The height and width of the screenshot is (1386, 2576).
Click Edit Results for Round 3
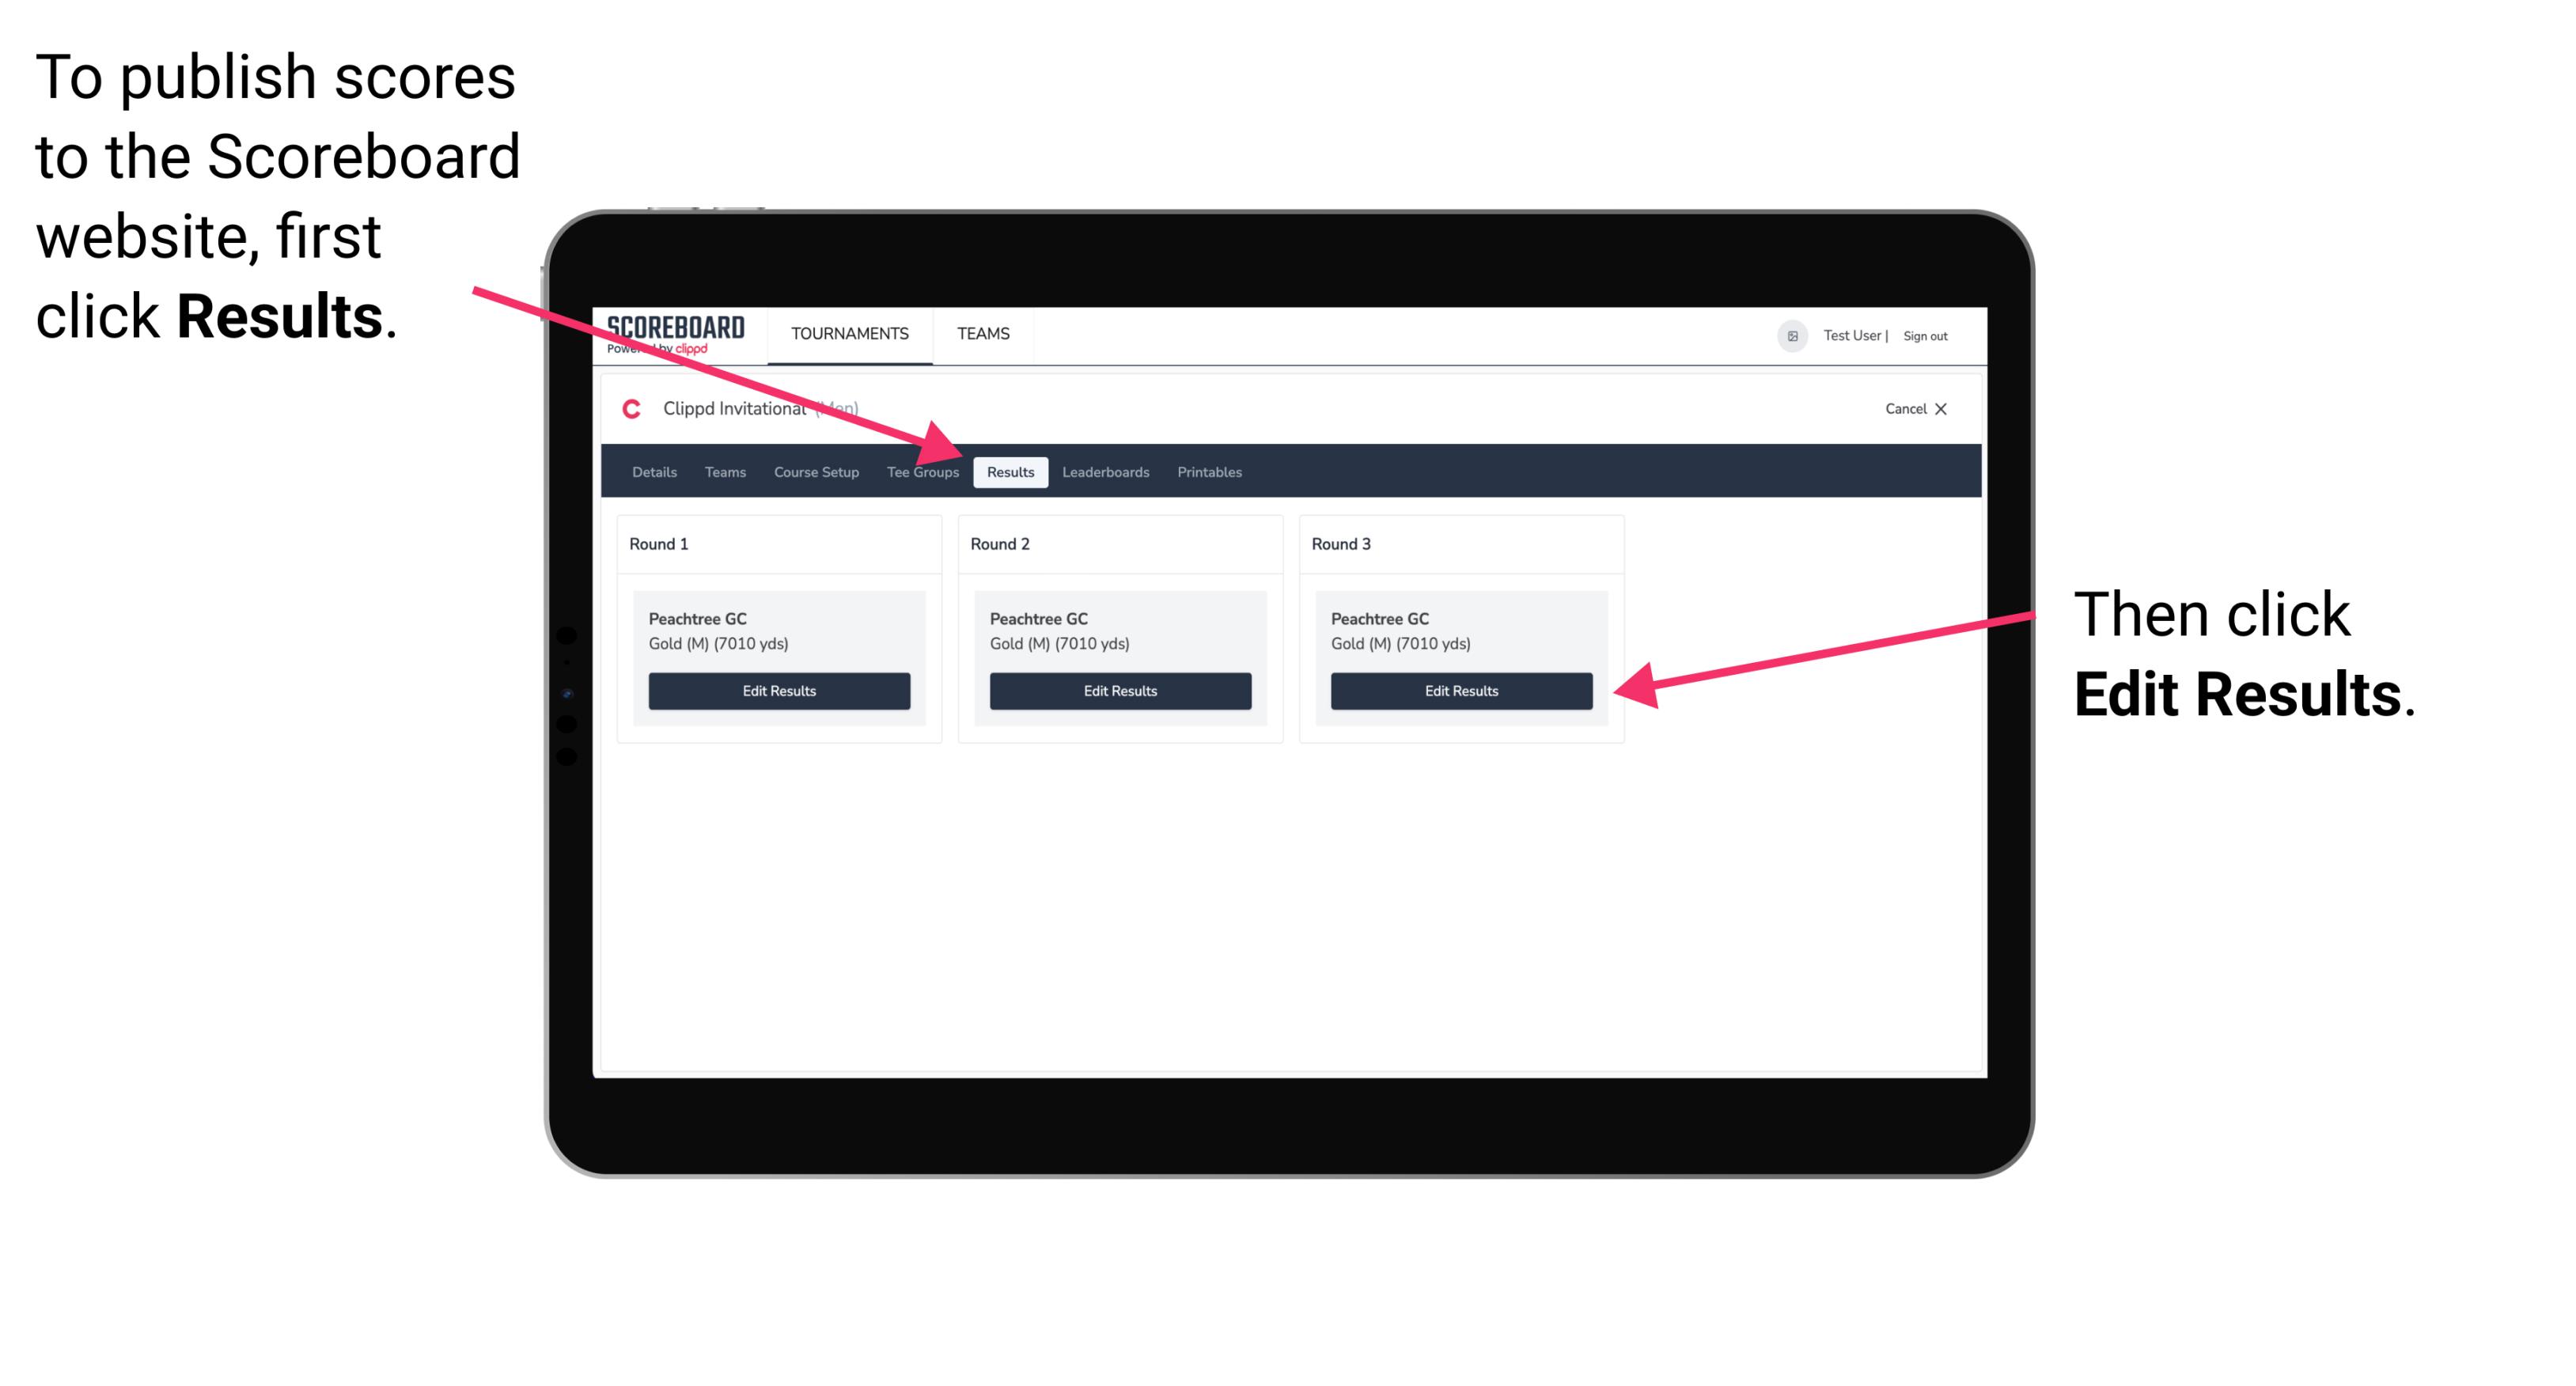click(x=1460, y=690)
